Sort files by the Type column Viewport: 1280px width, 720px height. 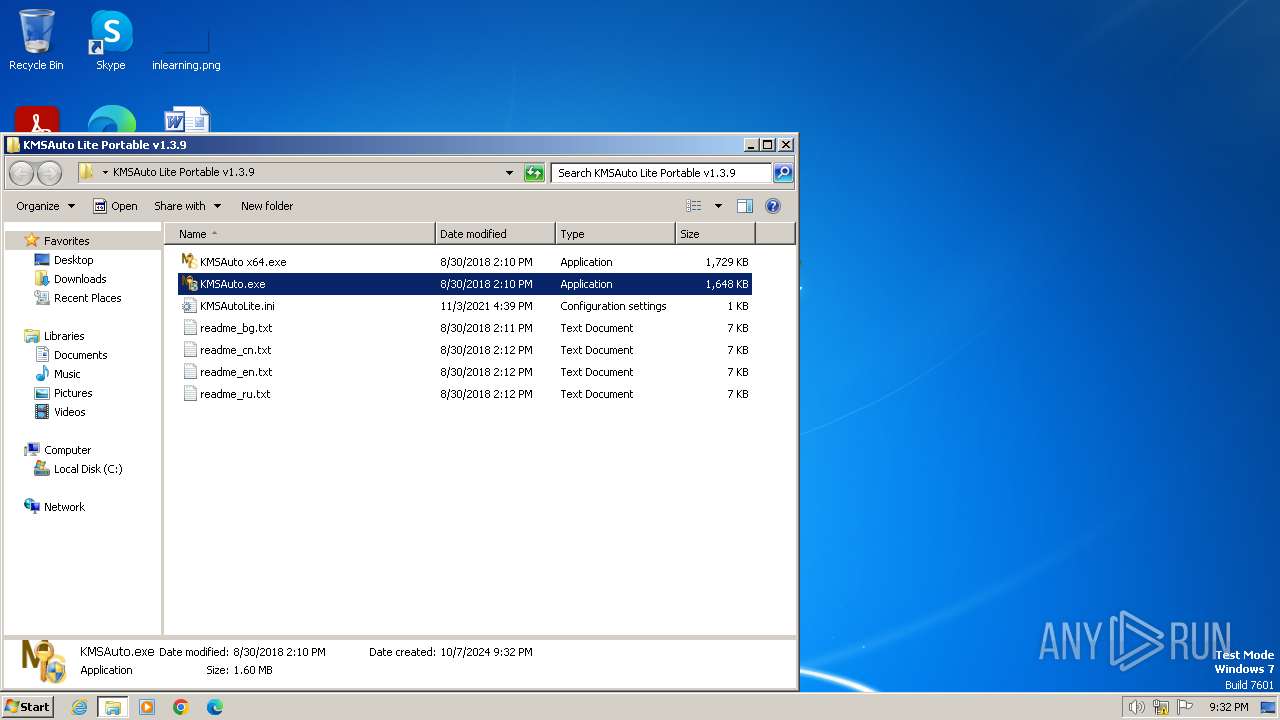616,234
